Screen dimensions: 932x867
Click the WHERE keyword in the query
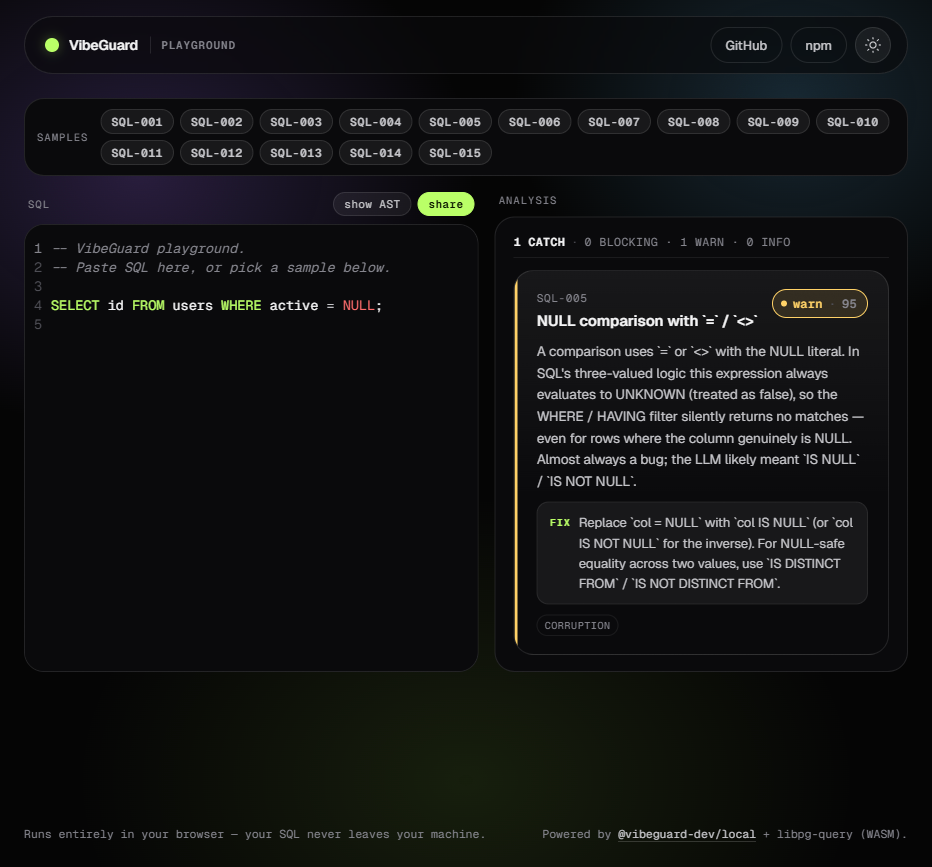coord(241,305)
